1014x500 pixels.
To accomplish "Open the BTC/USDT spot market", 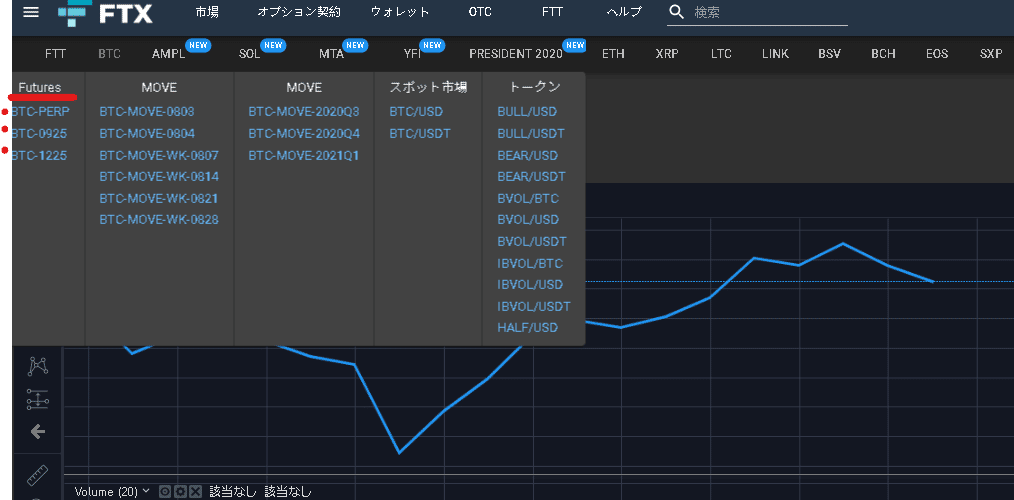I will 420,134.
